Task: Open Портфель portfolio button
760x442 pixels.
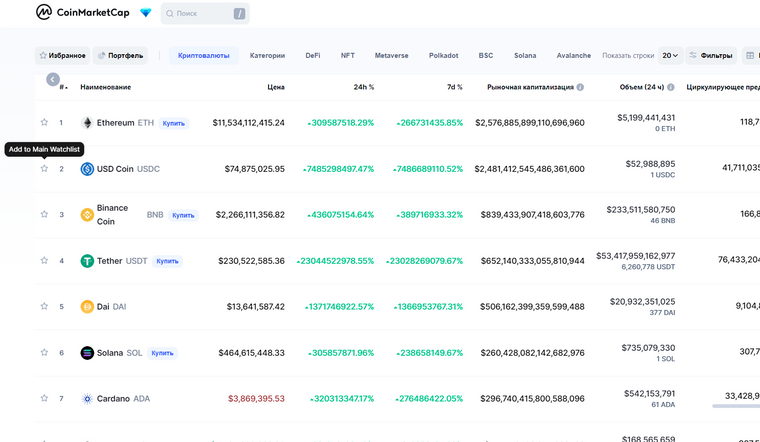Action: (x=120, y=55)
